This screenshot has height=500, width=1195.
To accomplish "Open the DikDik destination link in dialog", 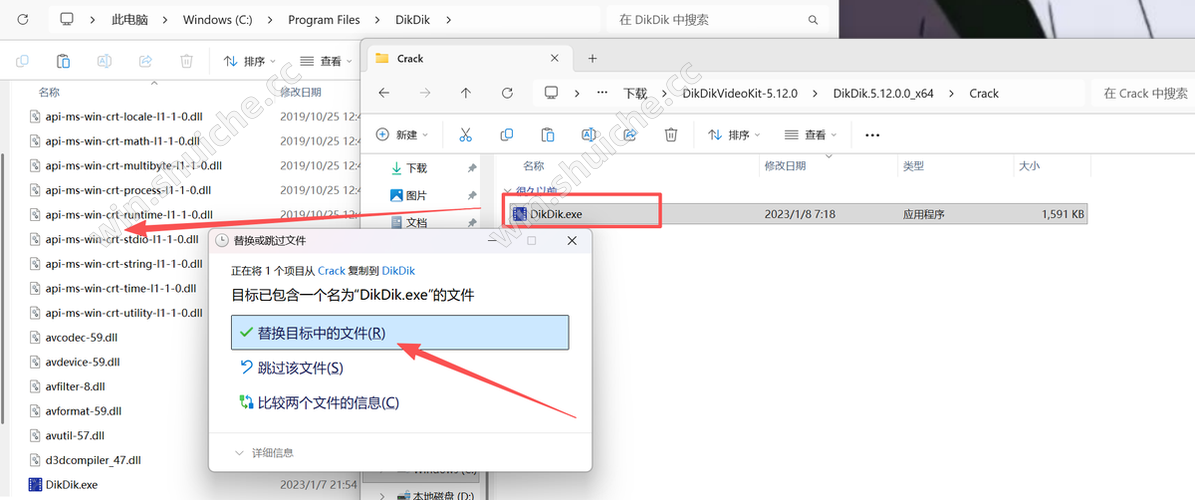I will click(x=399, y=271).
